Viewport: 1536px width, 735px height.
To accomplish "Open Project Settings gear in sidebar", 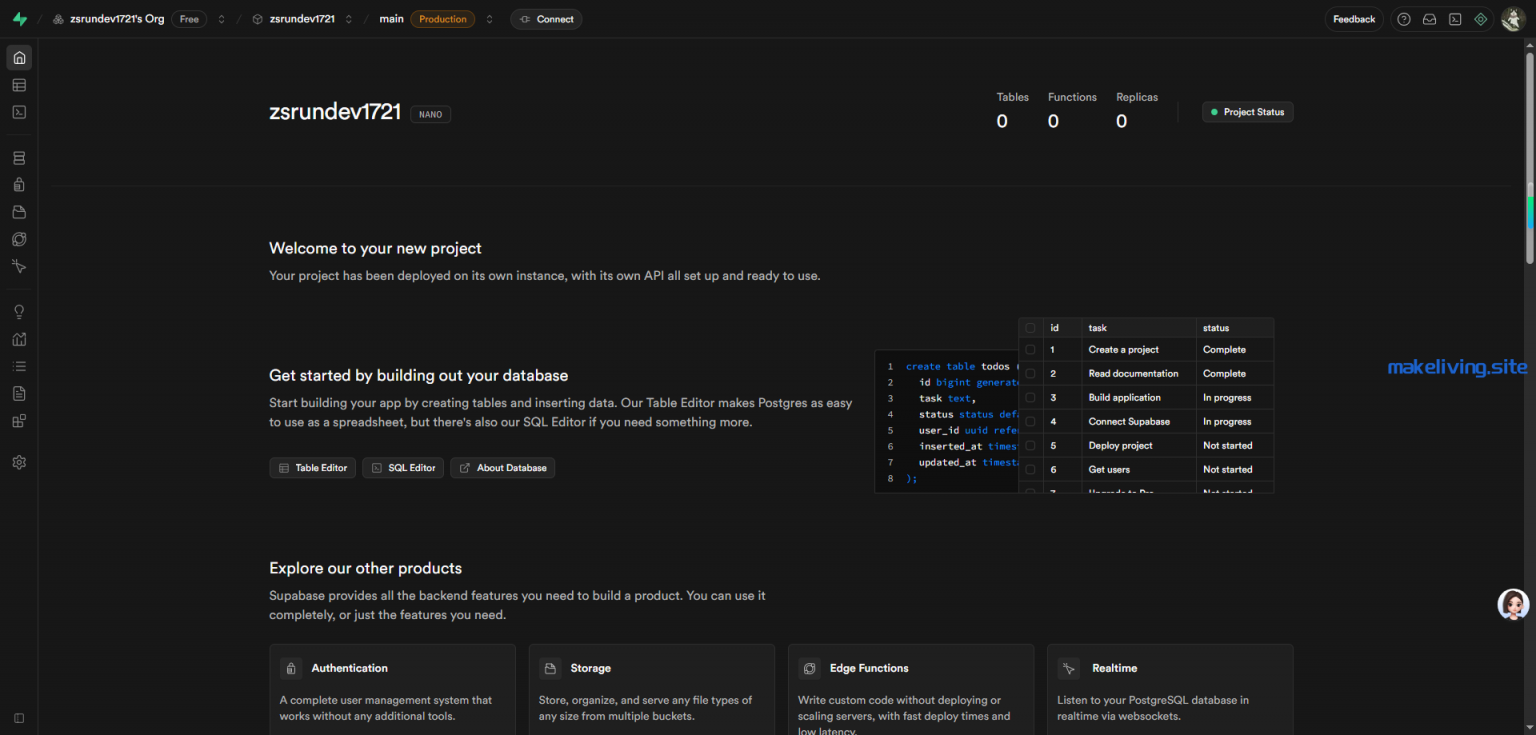I will pos(19,462).
